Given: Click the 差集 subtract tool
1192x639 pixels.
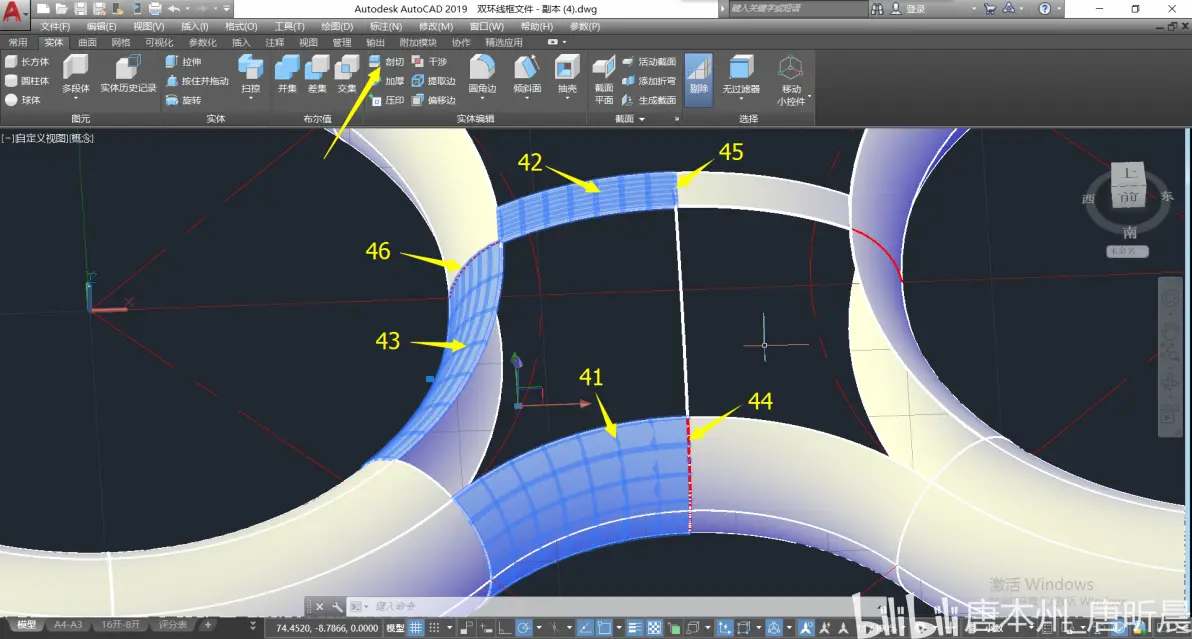Looking at the screenshot, I should 316,74.
